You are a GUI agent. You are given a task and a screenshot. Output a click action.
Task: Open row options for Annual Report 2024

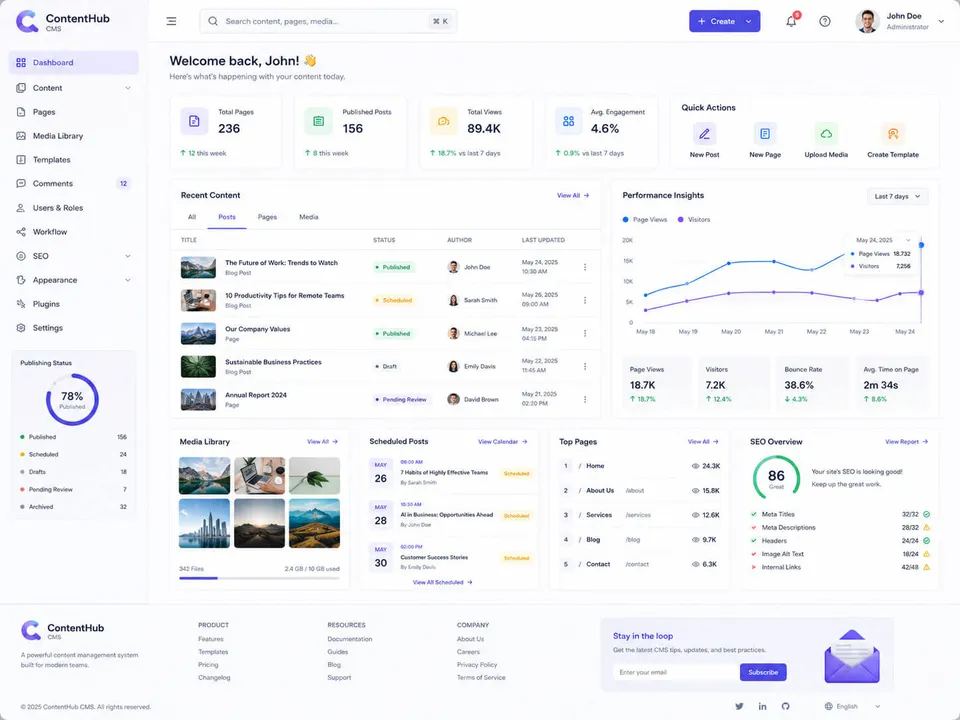click(x=585, y=399)
